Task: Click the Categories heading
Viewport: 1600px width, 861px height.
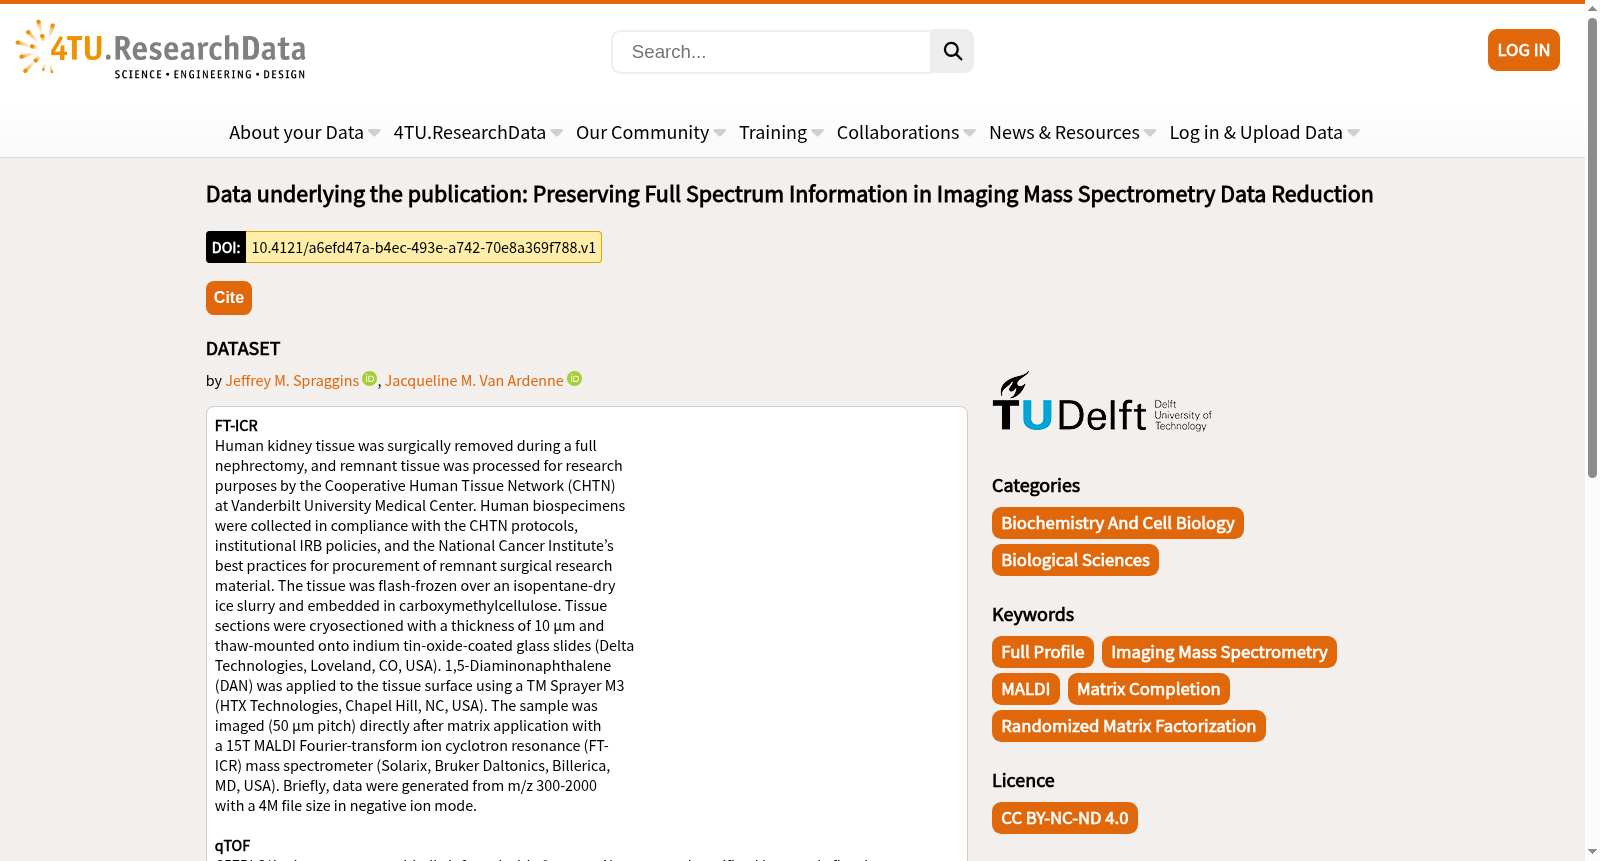Action: [x=1036, y=486]
